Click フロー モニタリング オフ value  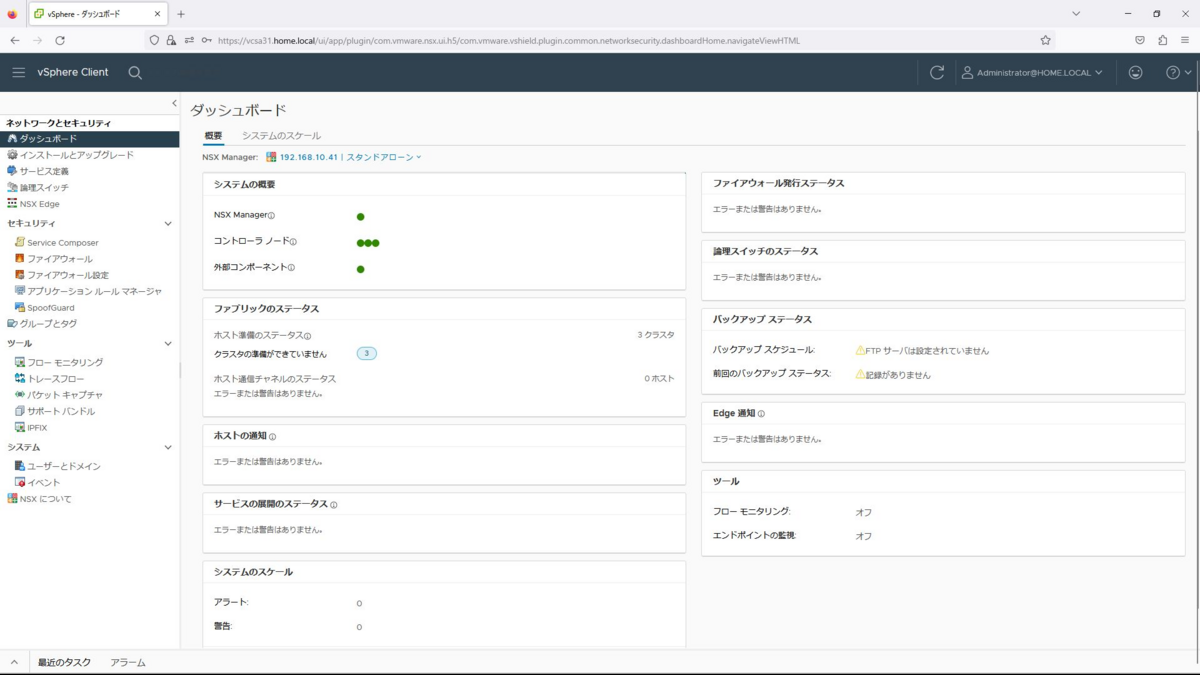(863, 512)
